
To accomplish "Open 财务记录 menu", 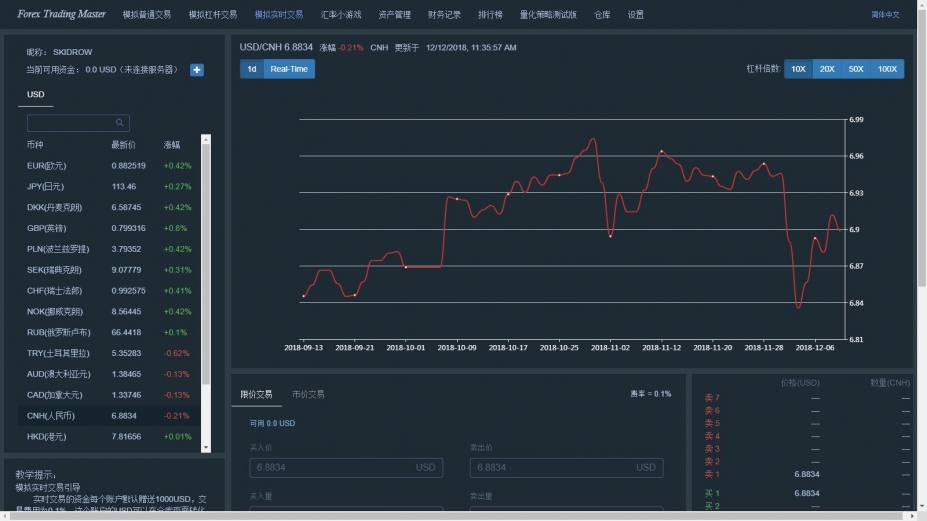I will pos(444,15).
